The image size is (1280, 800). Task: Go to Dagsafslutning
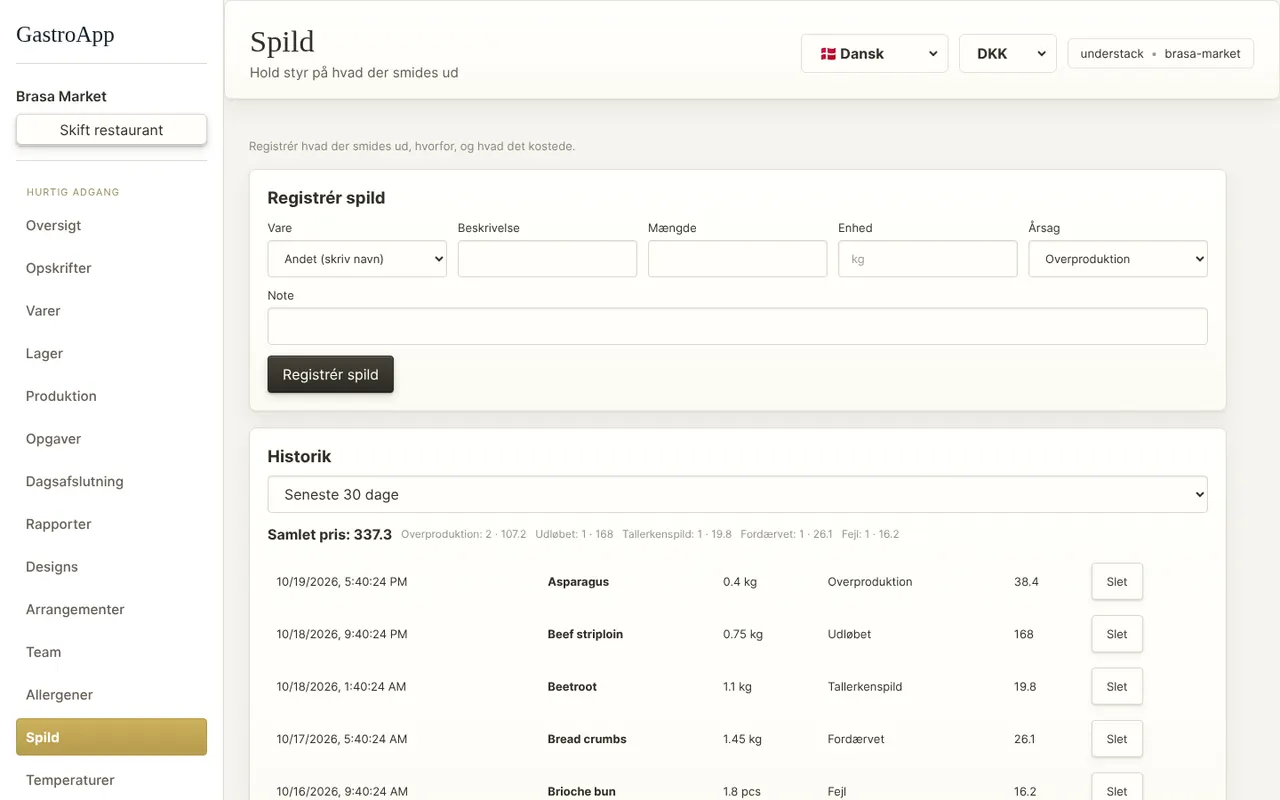111,482
